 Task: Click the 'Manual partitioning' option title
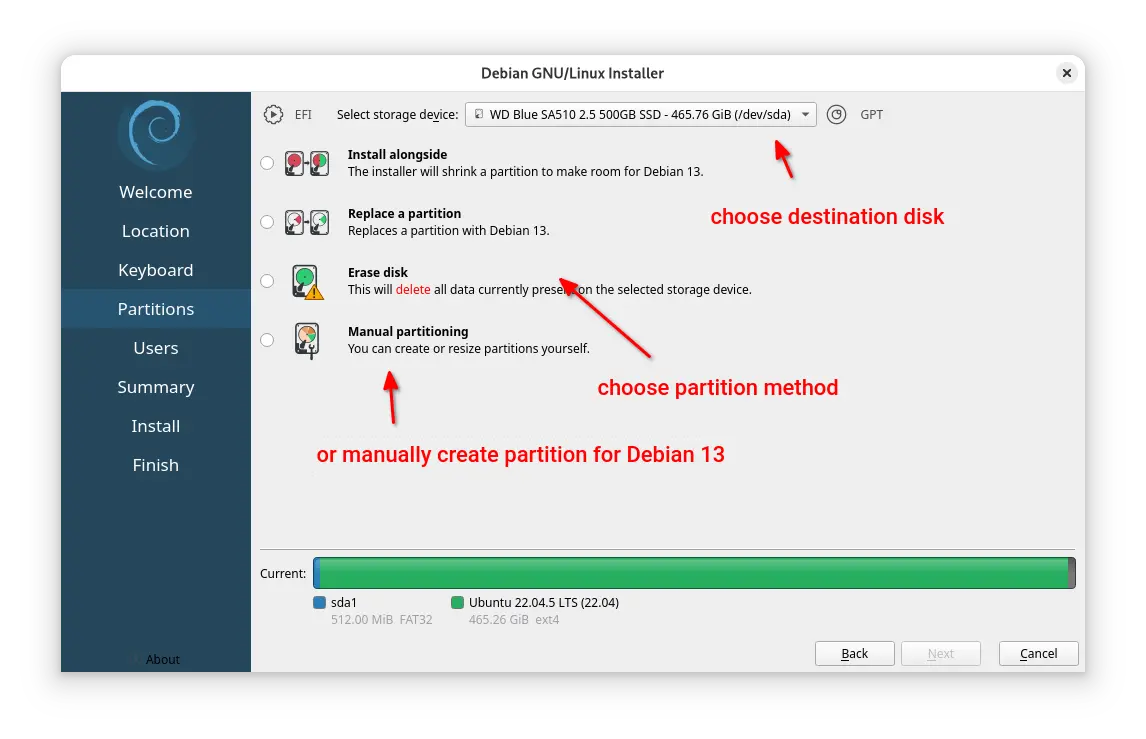[408, 332]
